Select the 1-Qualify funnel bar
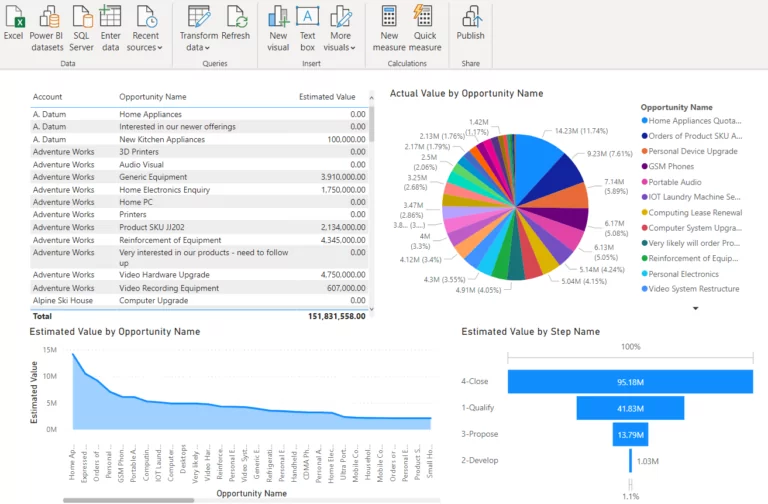768x504 pixels. [630, 408]
